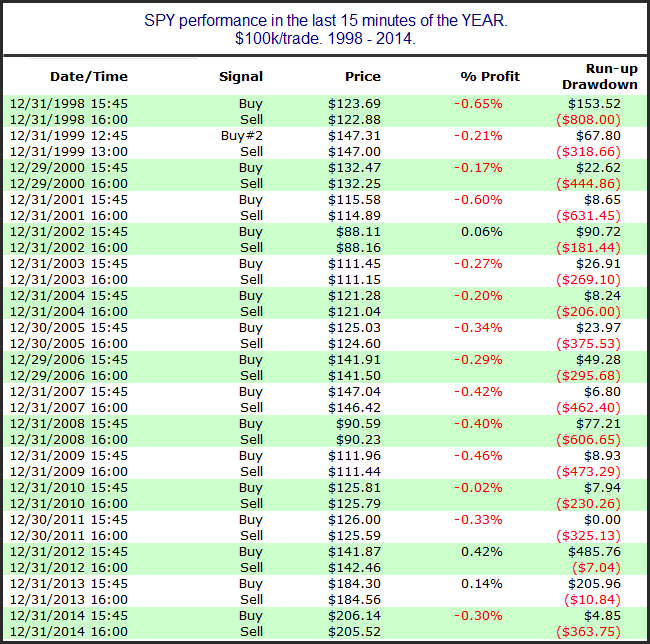Click the 12/31/2013 15:45 date cell

pyautogui.click(x=69, y=584)
